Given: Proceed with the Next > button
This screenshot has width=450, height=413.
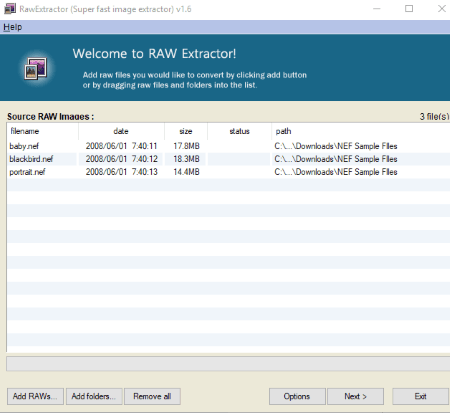Looking at the screenshot, I should [x=355, y=396].
